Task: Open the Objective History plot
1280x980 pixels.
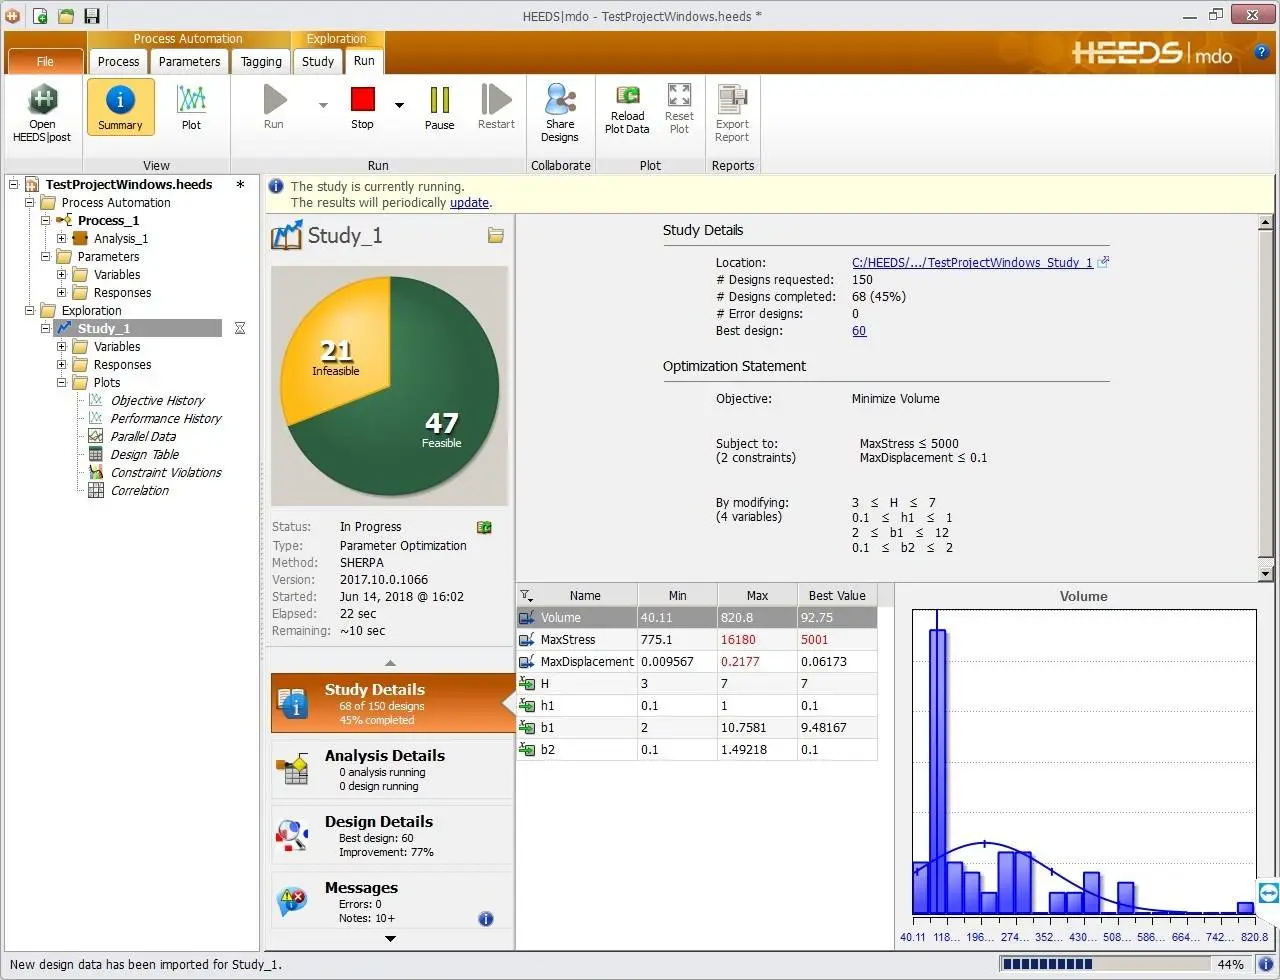Action: (x=157, y=401)
